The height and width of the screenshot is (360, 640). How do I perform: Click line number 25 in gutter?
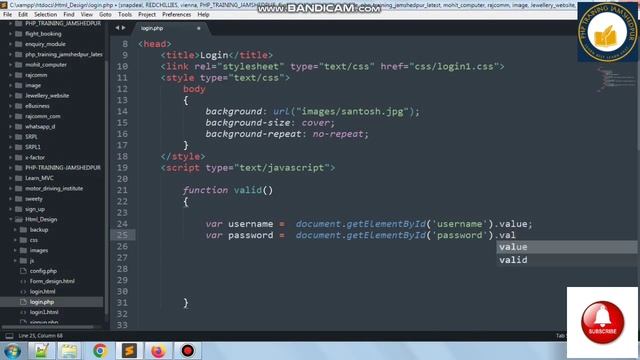pyautogui.click(x=122, y=235)
